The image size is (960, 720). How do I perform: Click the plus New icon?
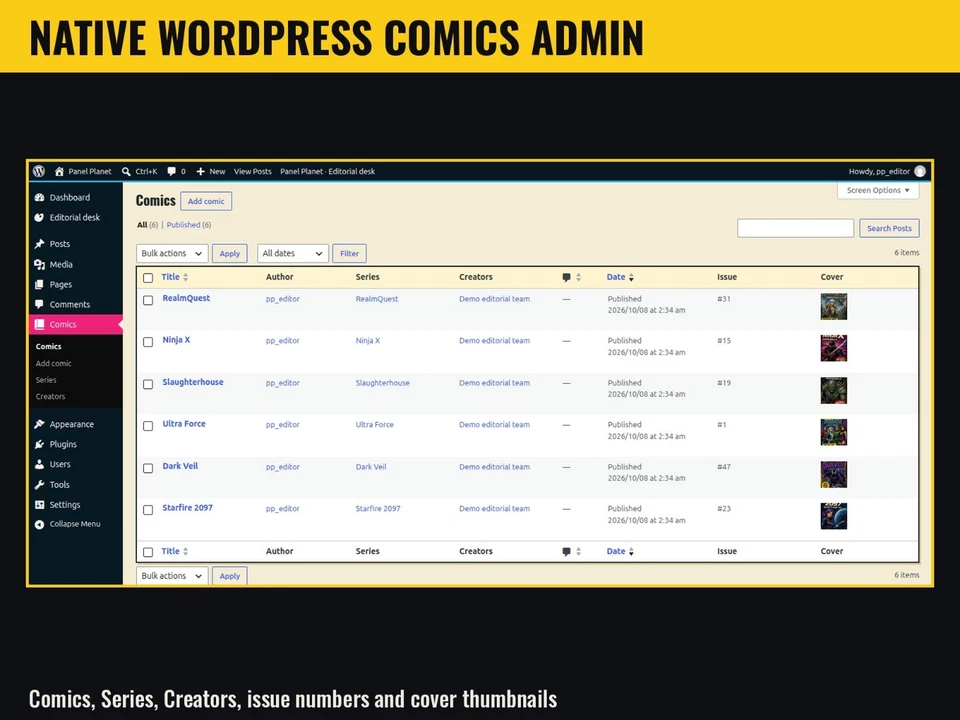pyautogui.click(x=200, y=171)
